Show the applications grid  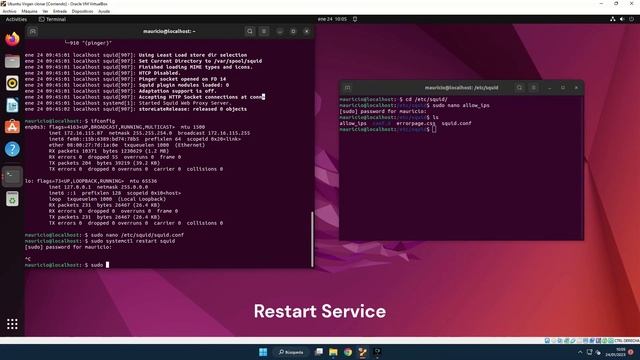coord(12,324)
